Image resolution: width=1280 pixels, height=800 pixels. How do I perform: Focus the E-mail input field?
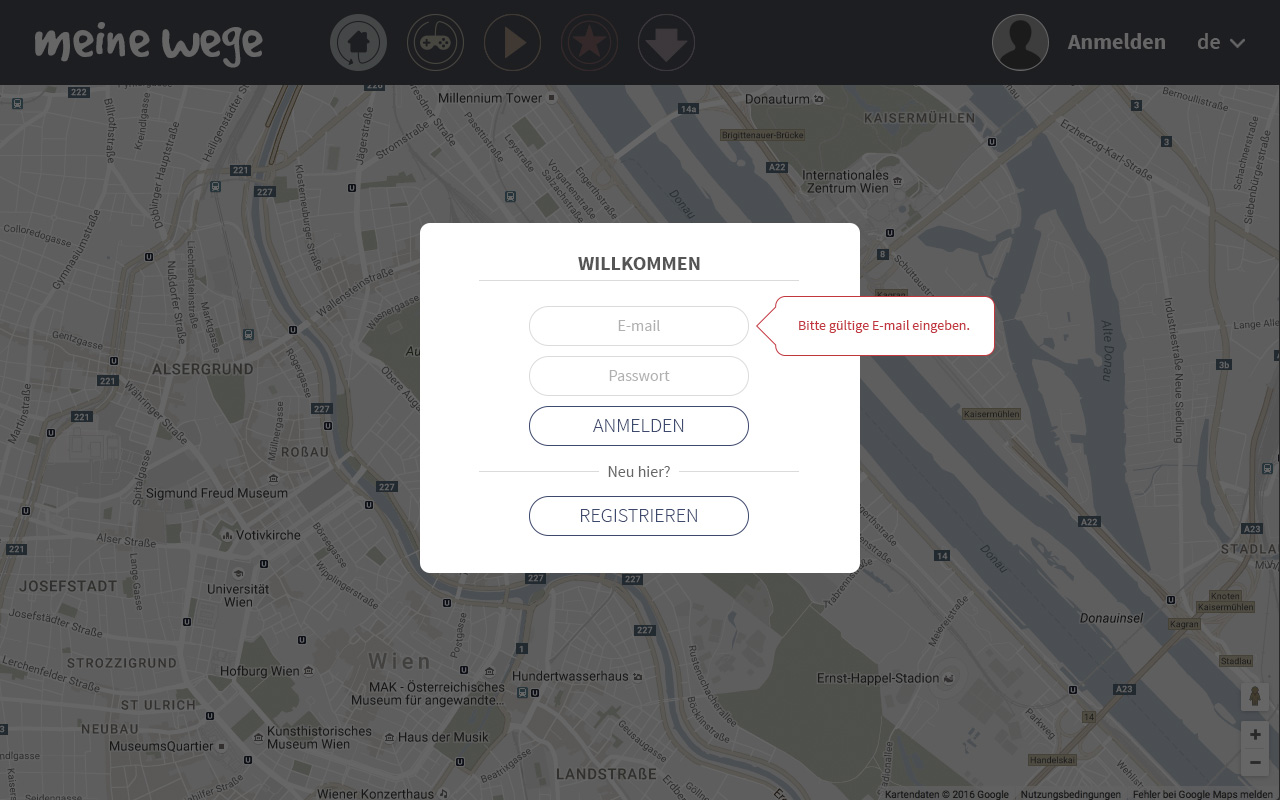tap(639, 326)
